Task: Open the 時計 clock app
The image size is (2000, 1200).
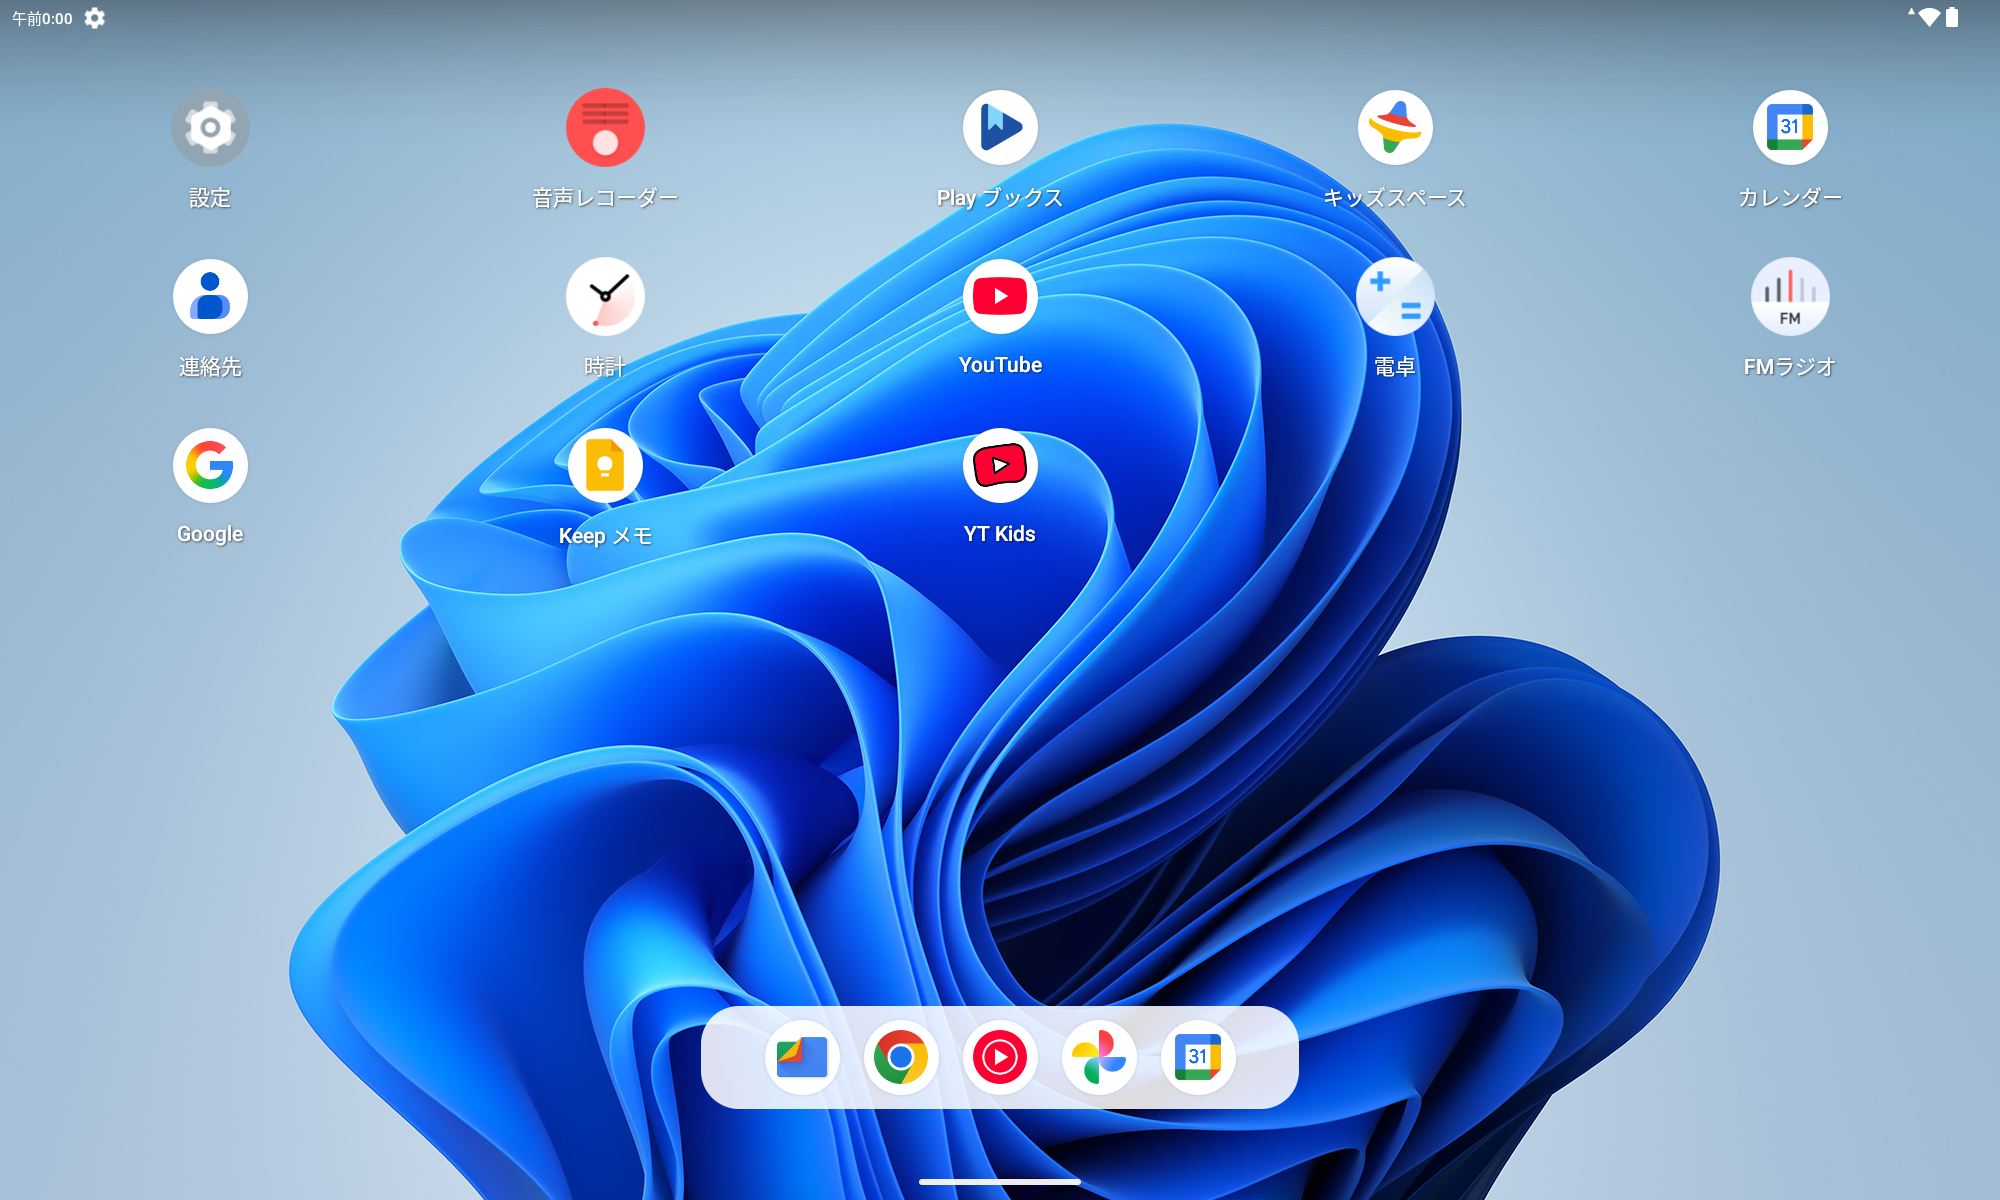Action: point(605,297)
